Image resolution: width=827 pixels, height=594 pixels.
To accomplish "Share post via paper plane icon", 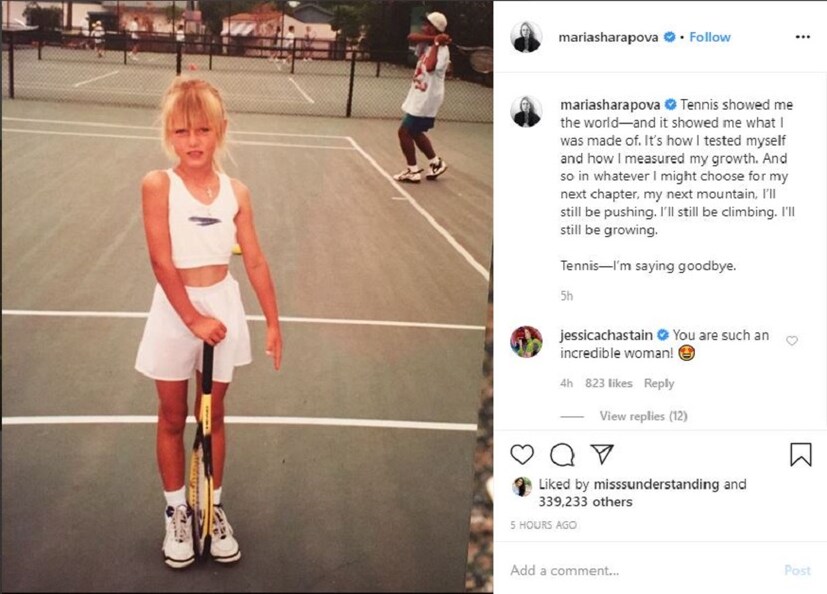I will coord(602,454).
